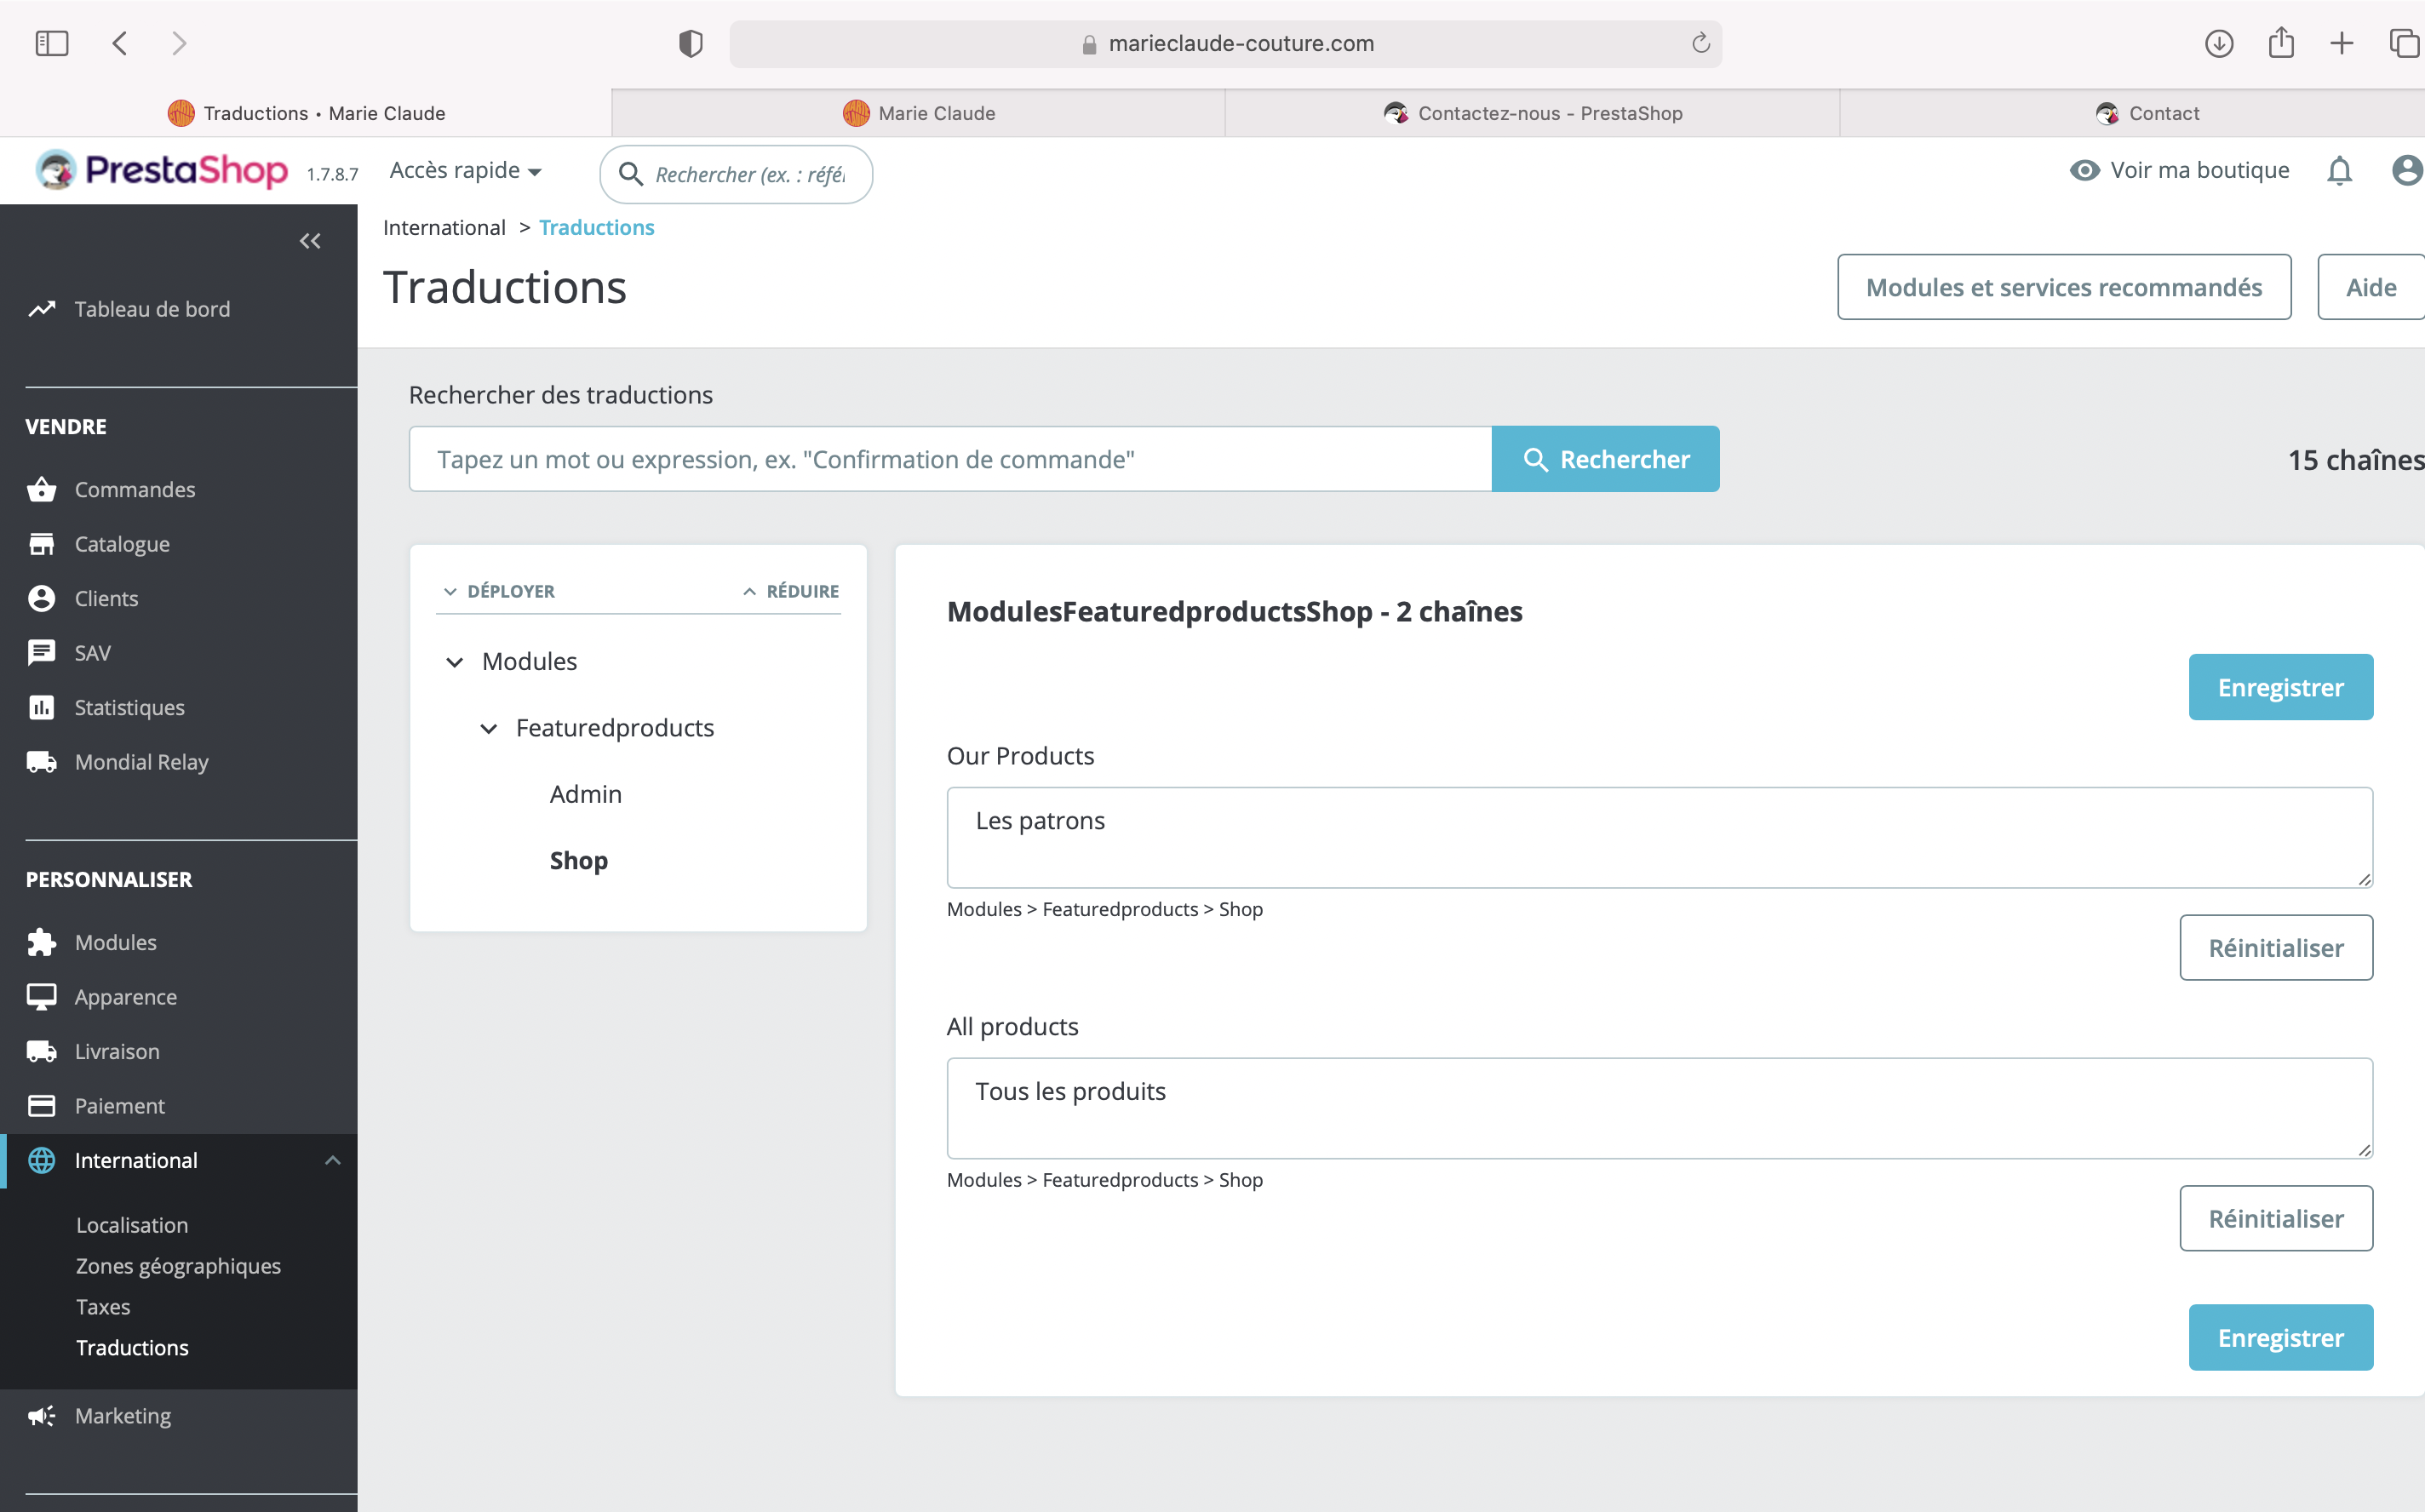This screenshot has width=2425, height=1512.
Task: Open a new tab with the plus icon
Action: pyautogui.click(x=2341, y=43)
